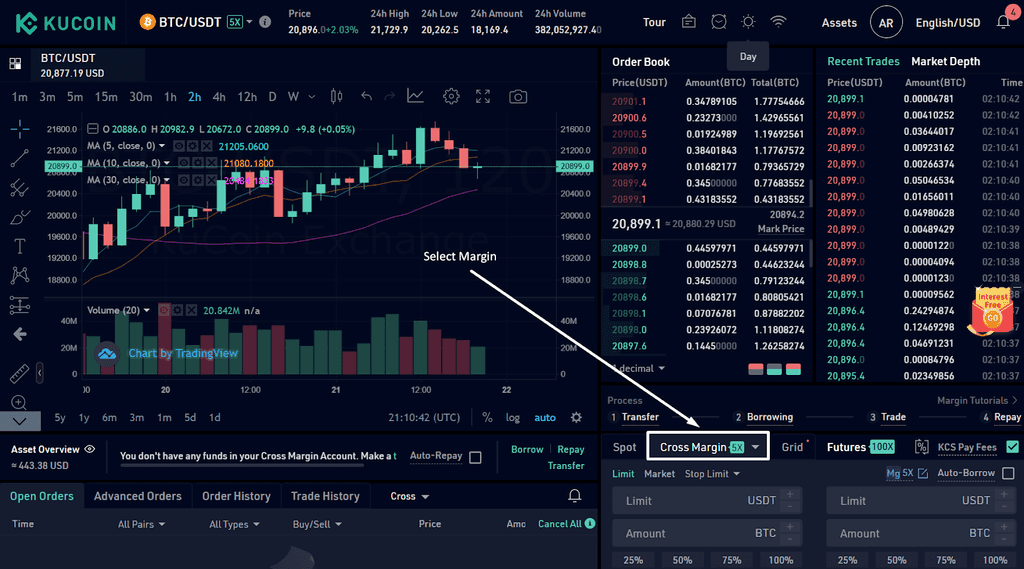Open the Stop Limit order dropdown
Screen dimensions: 1024x569
pos(712,474)
